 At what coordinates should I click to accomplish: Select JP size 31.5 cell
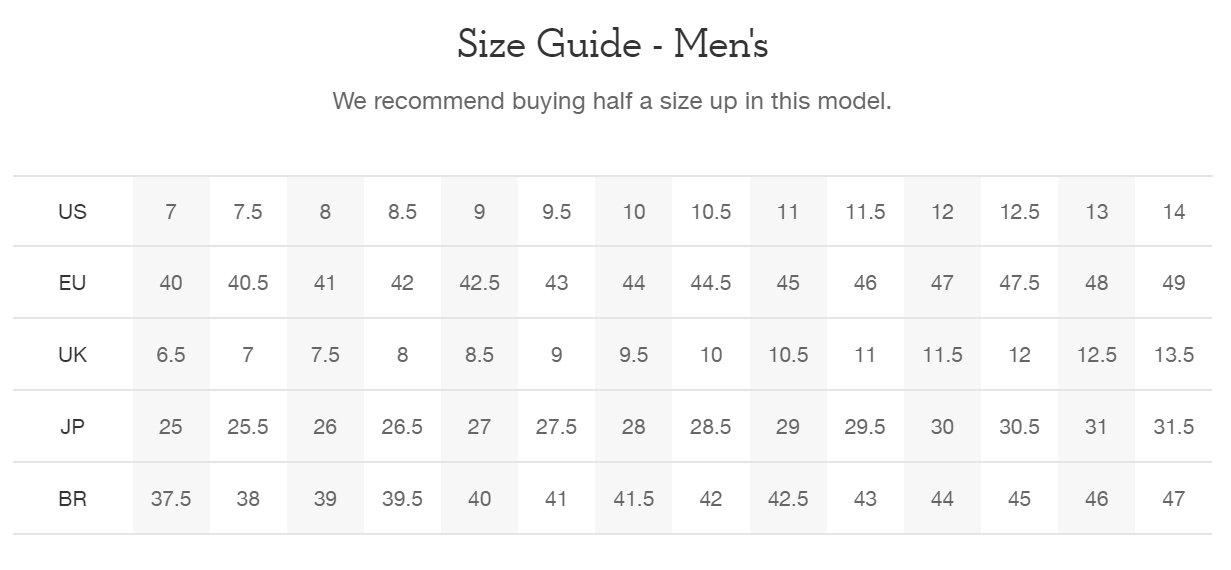point(1174,427)
